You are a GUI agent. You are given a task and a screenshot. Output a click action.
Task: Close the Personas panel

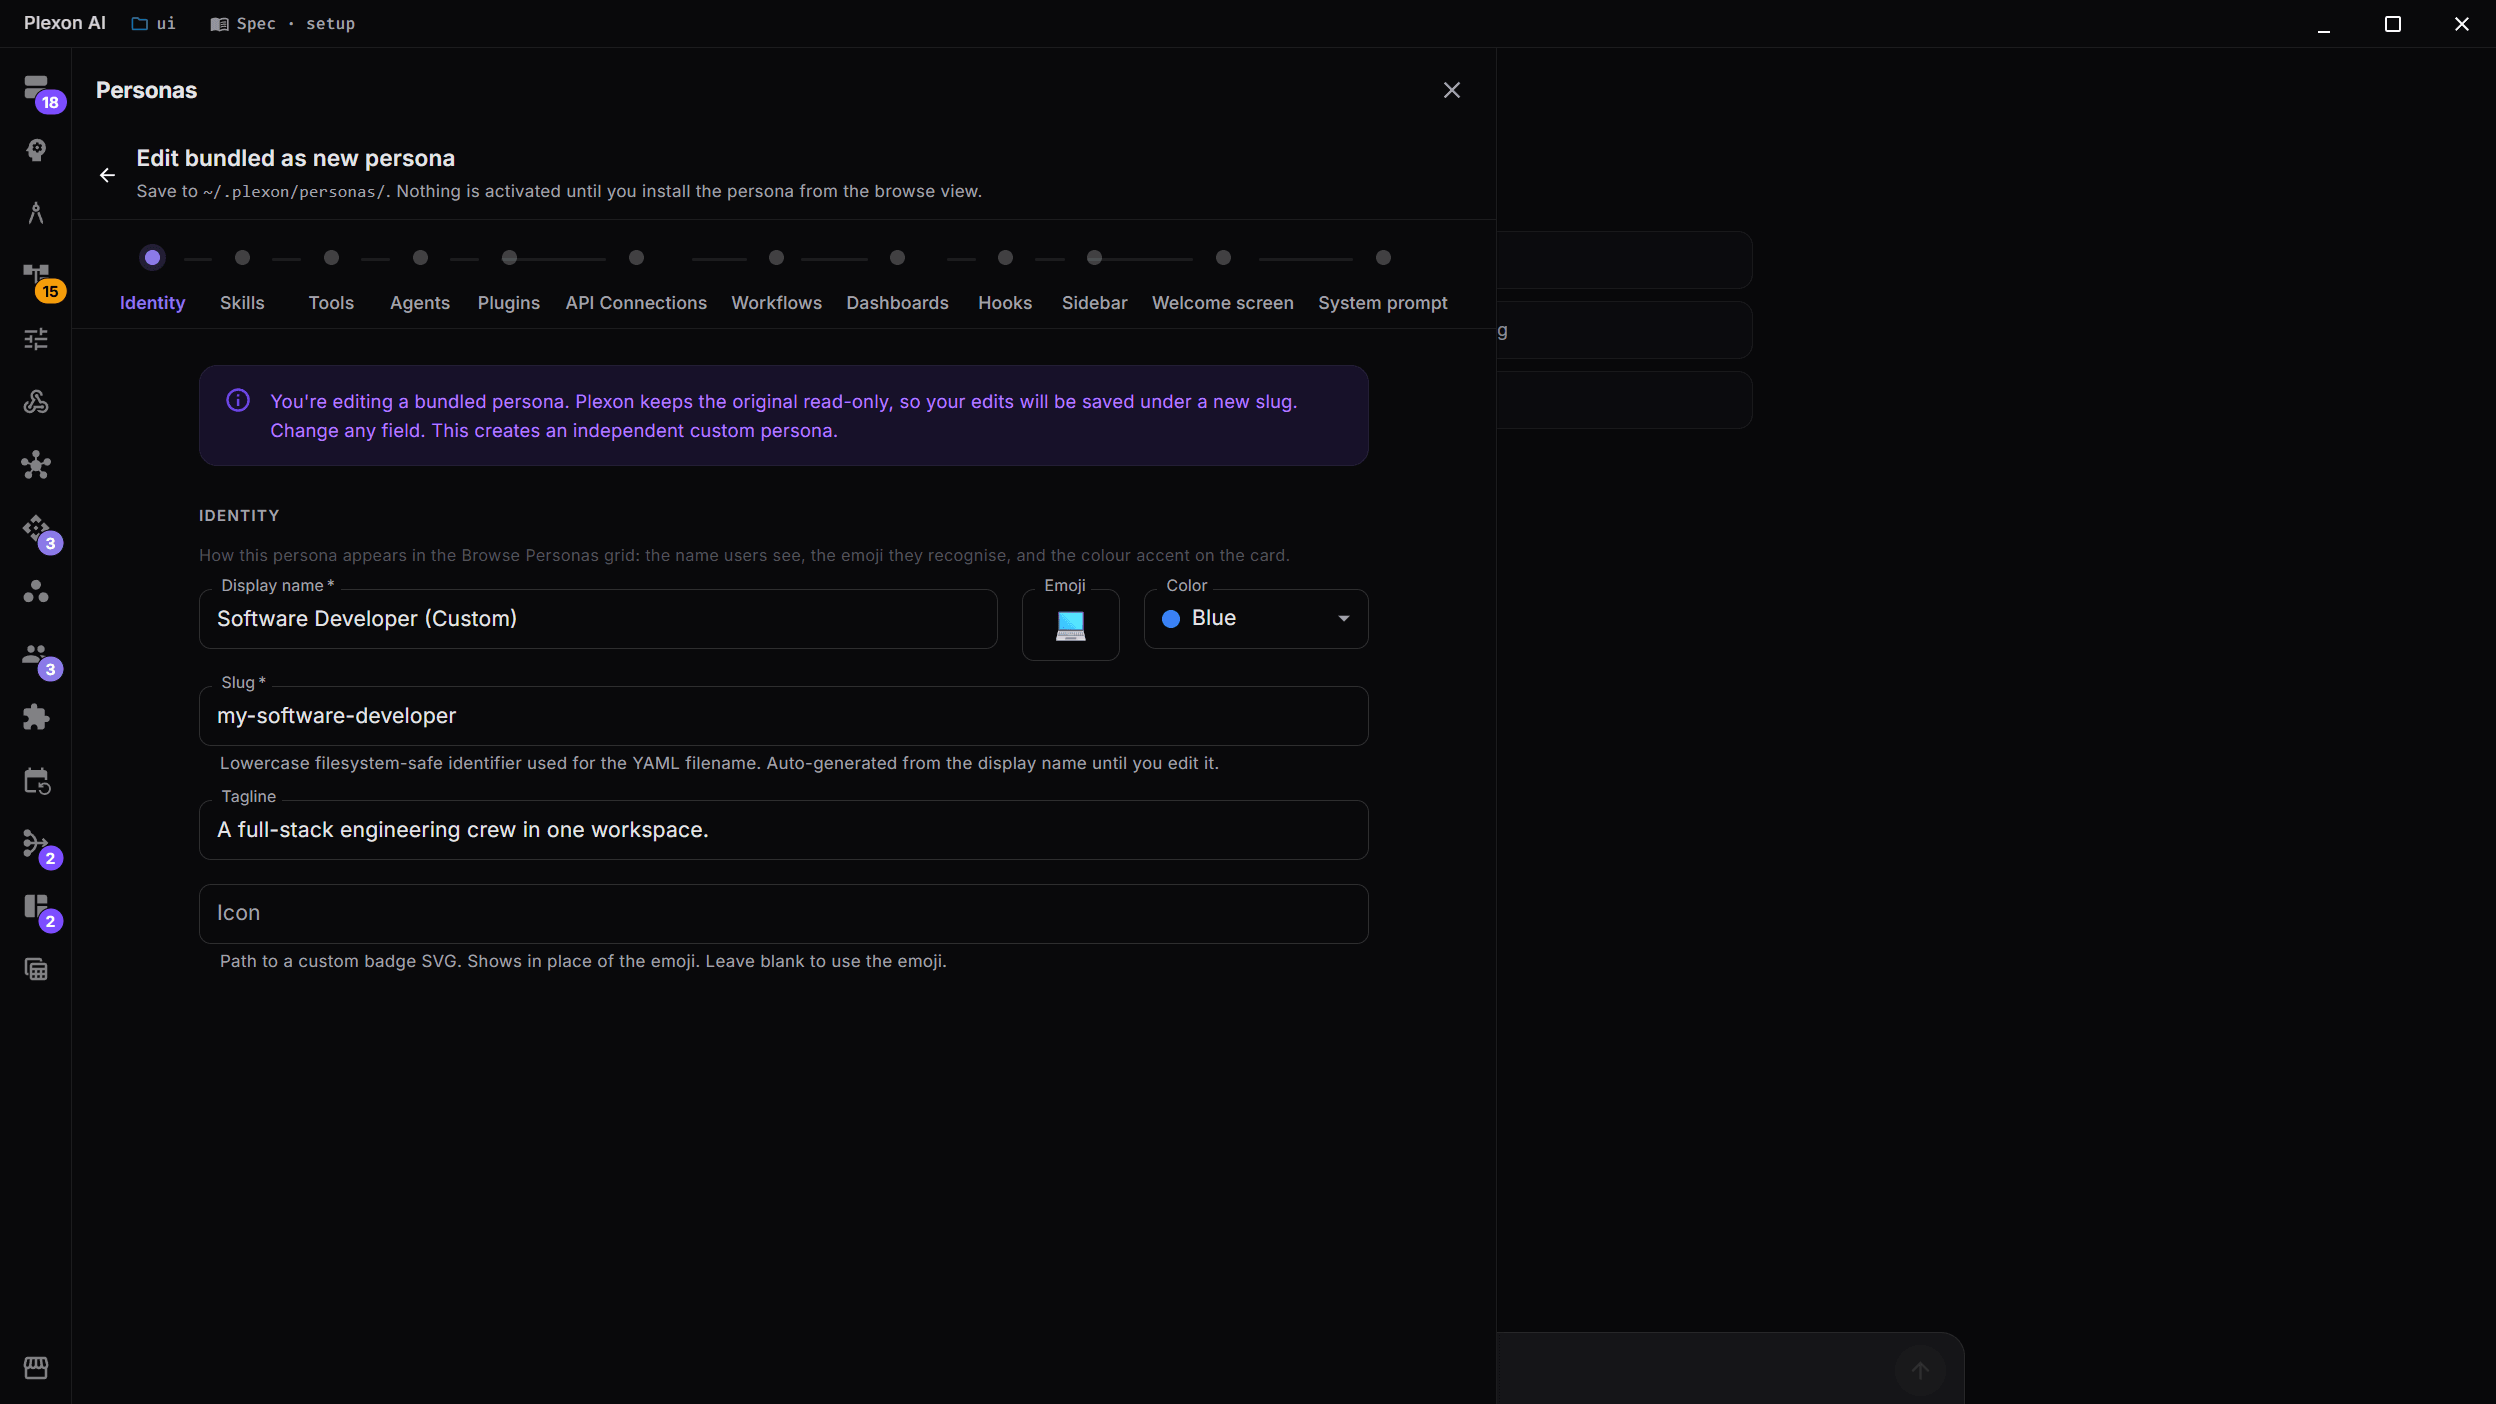(1452, 90)
